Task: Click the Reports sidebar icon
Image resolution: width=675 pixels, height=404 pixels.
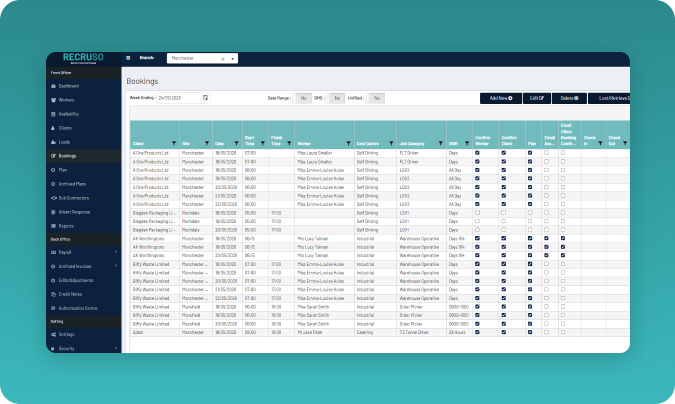Action: coord(53,226)
